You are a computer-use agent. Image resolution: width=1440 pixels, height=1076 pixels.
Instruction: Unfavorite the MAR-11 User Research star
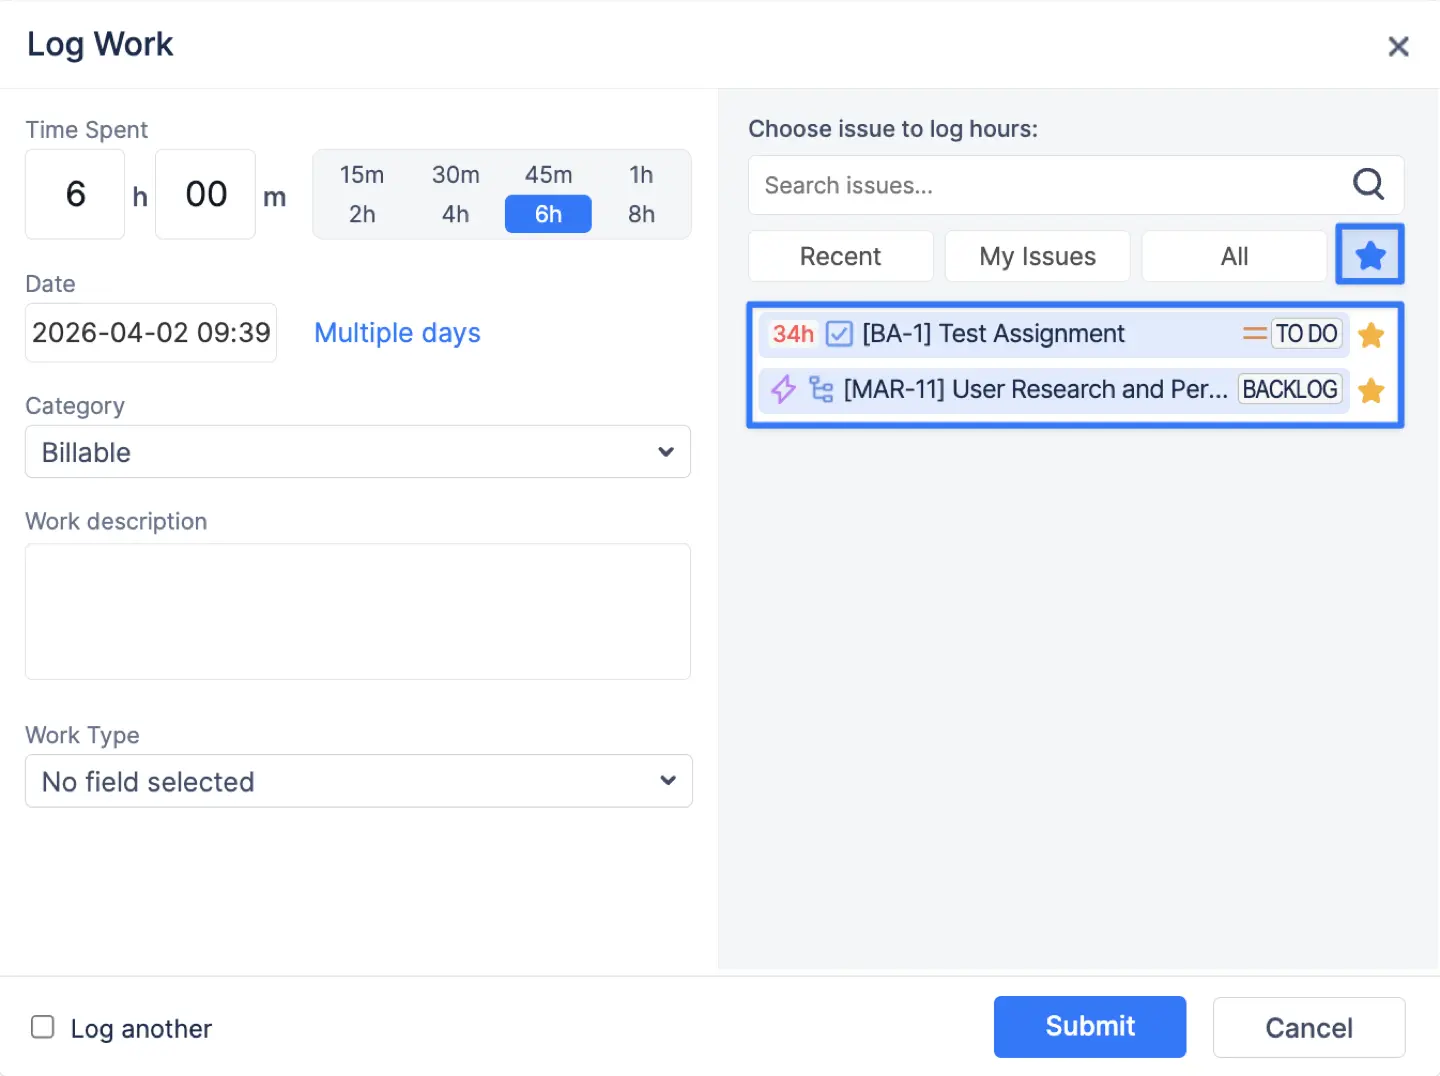(1371, 391)
